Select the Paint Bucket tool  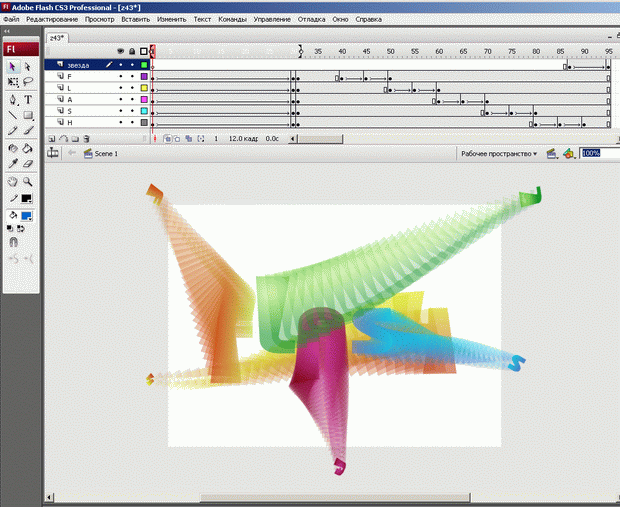click(x=27, y=148)
